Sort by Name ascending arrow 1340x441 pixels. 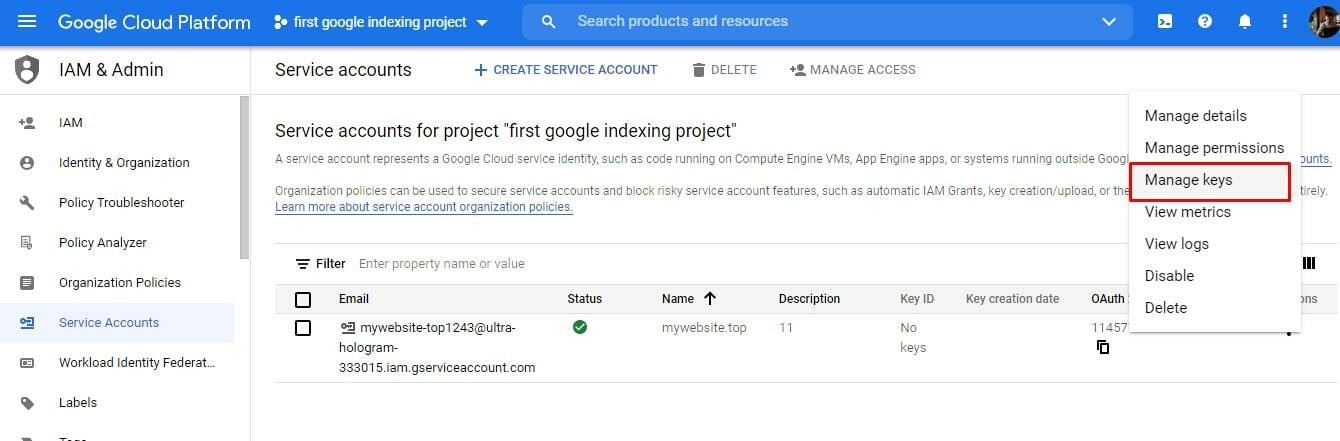coord(710,298)
